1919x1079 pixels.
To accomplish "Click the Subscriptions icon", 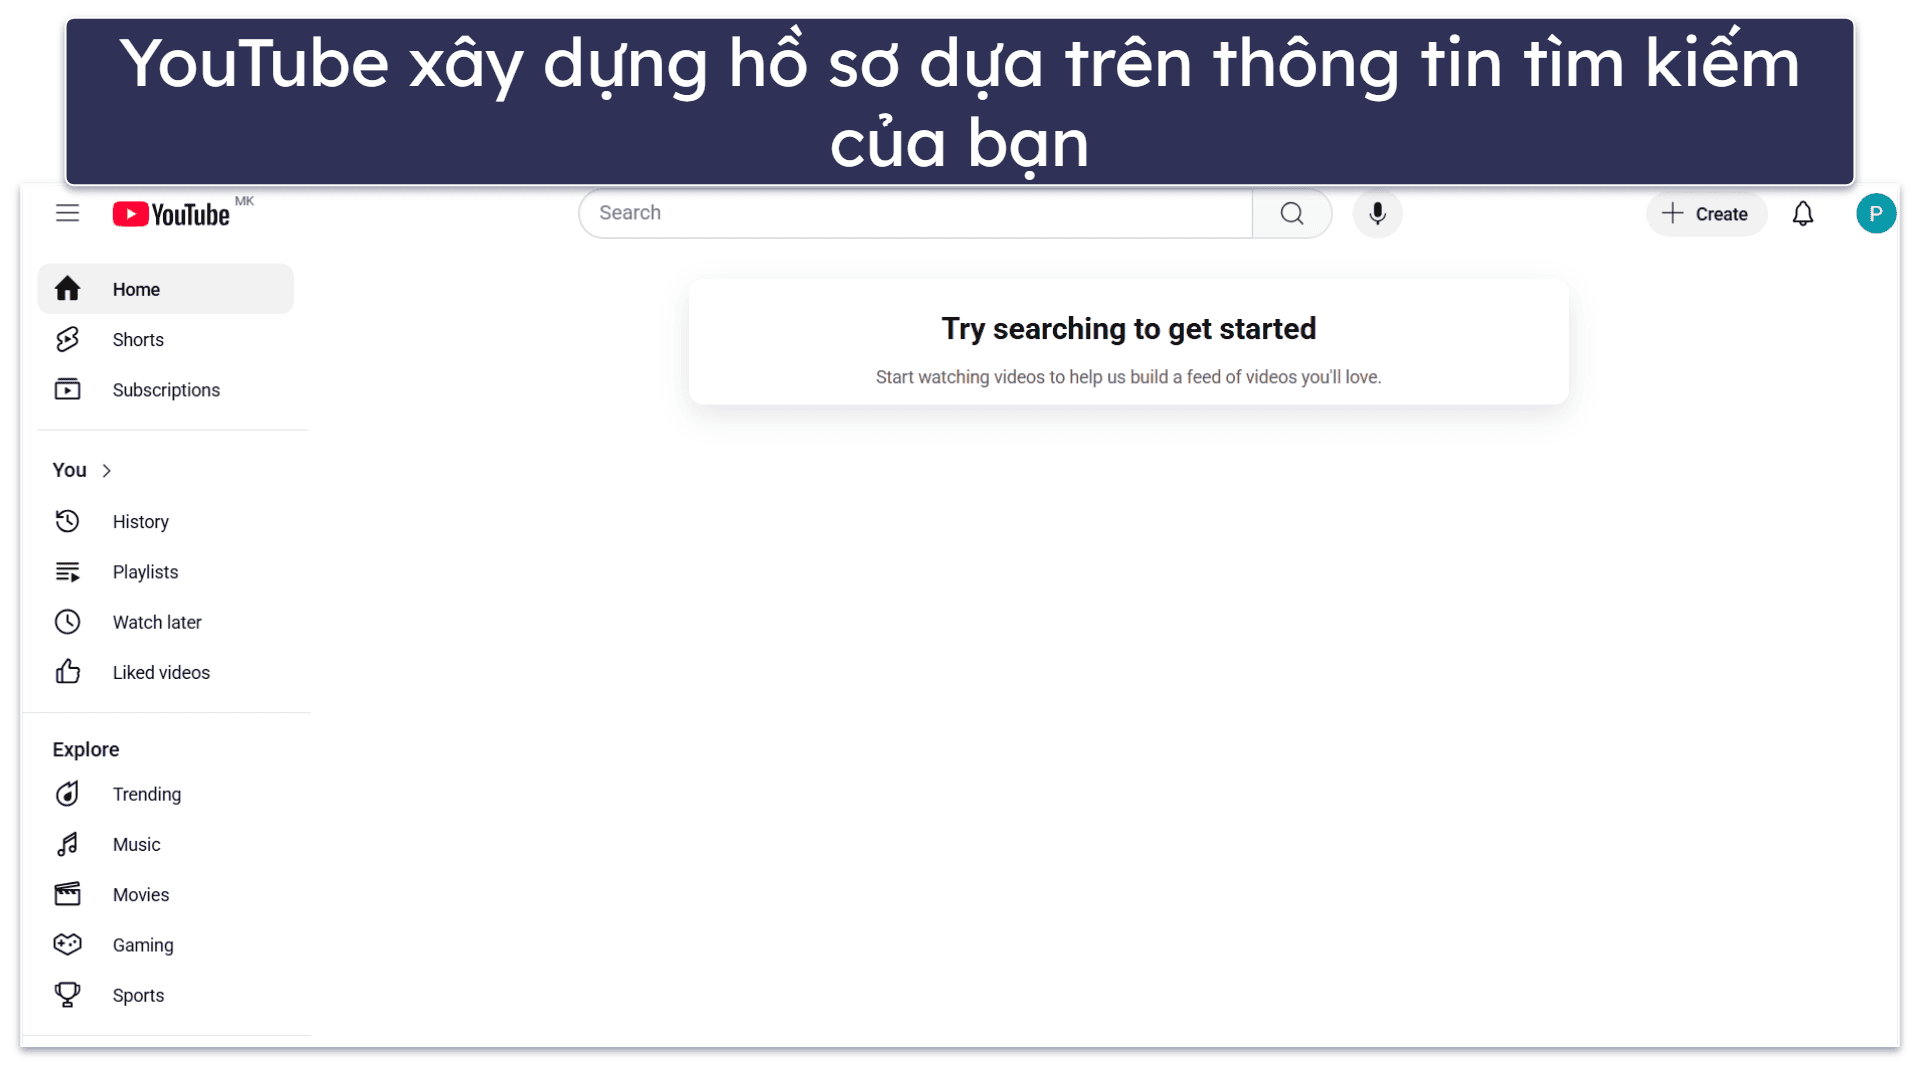I will click(67, 389).
